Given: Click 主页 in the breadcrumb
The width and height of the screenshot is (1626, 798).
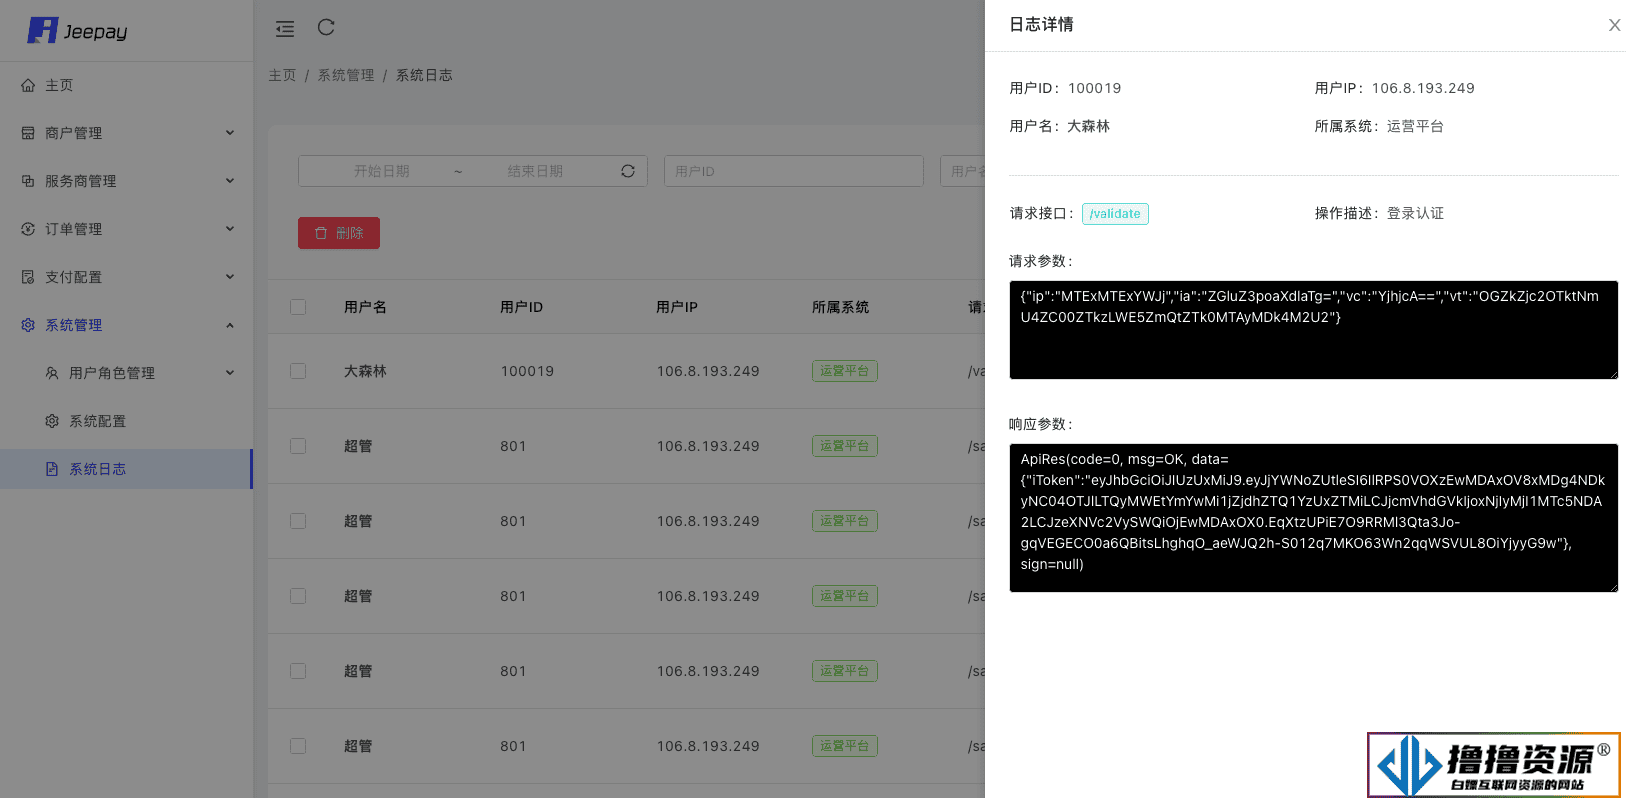Looking at the screenshot, I should pos(282,75).
